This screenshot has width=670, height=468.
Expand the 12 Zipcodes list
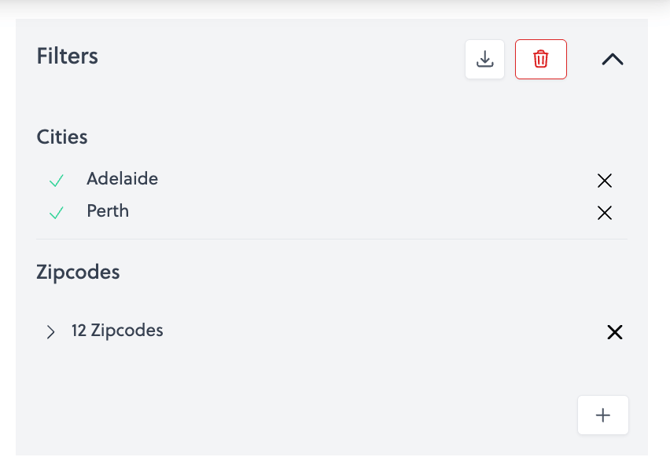(51, 332)
